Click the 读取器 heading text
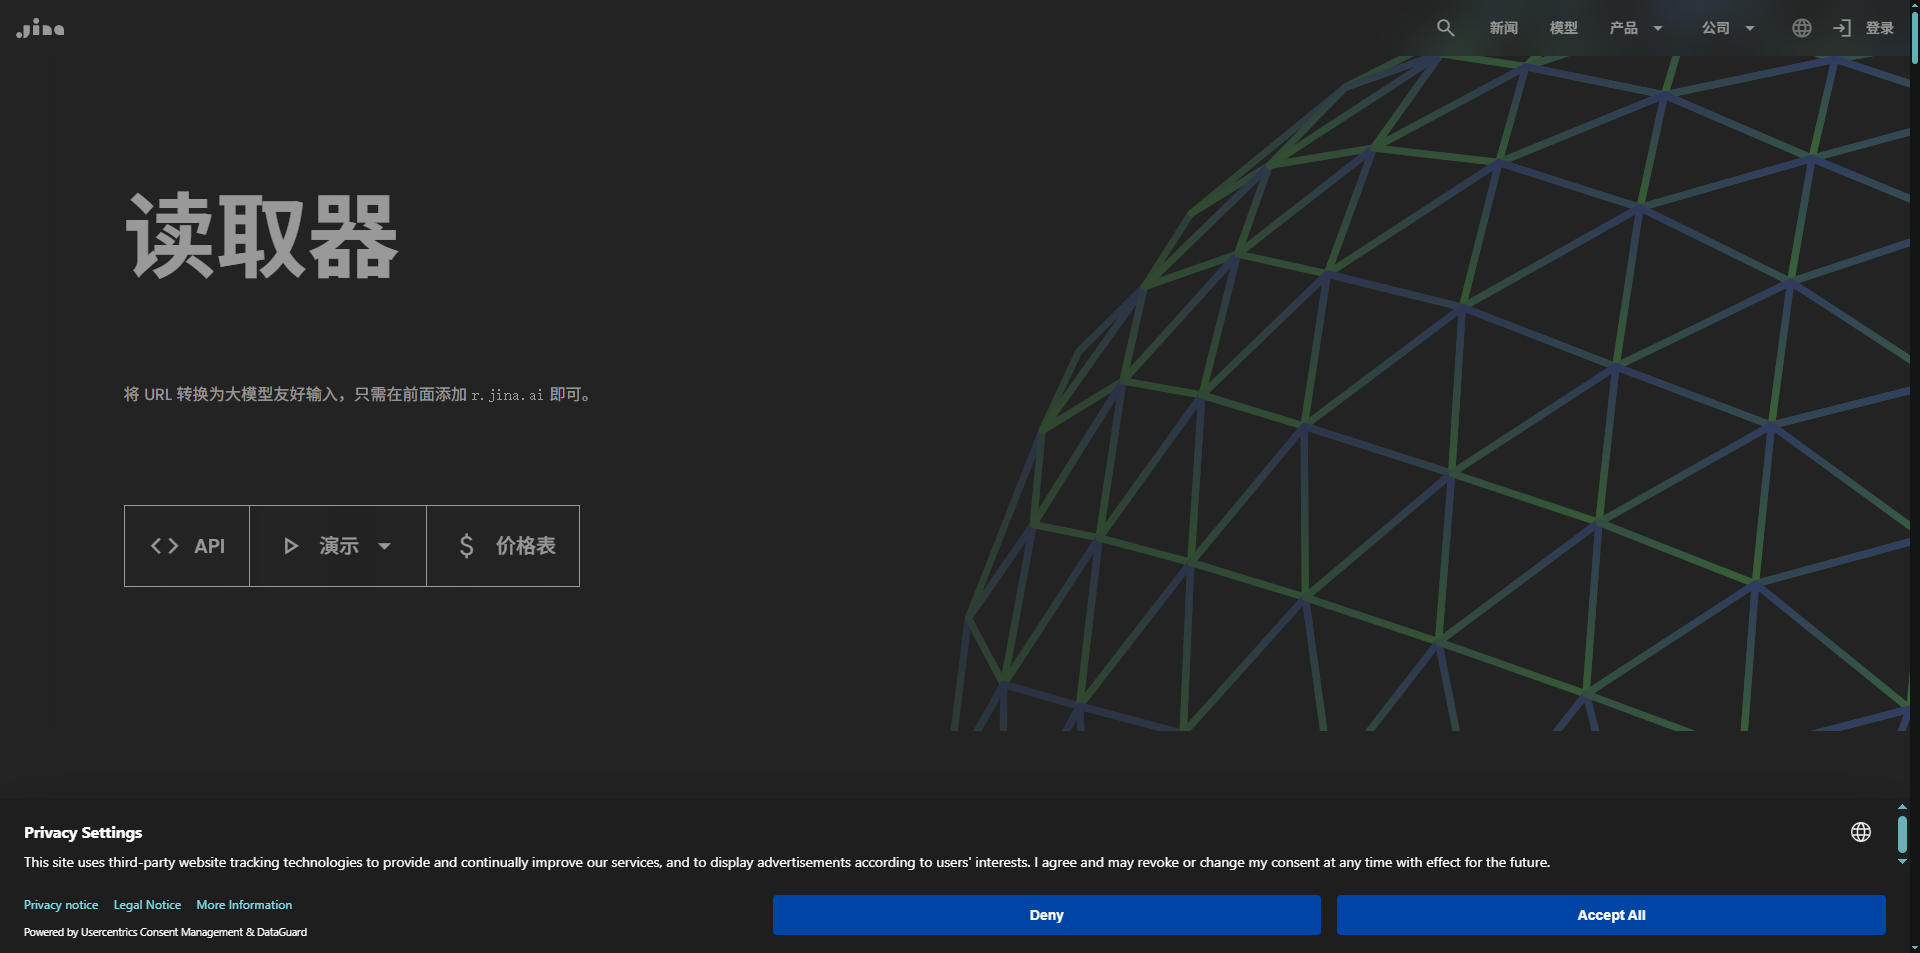Image resolution: width=1920 pixels, height=953 pixels. click(x=262, y=237)
